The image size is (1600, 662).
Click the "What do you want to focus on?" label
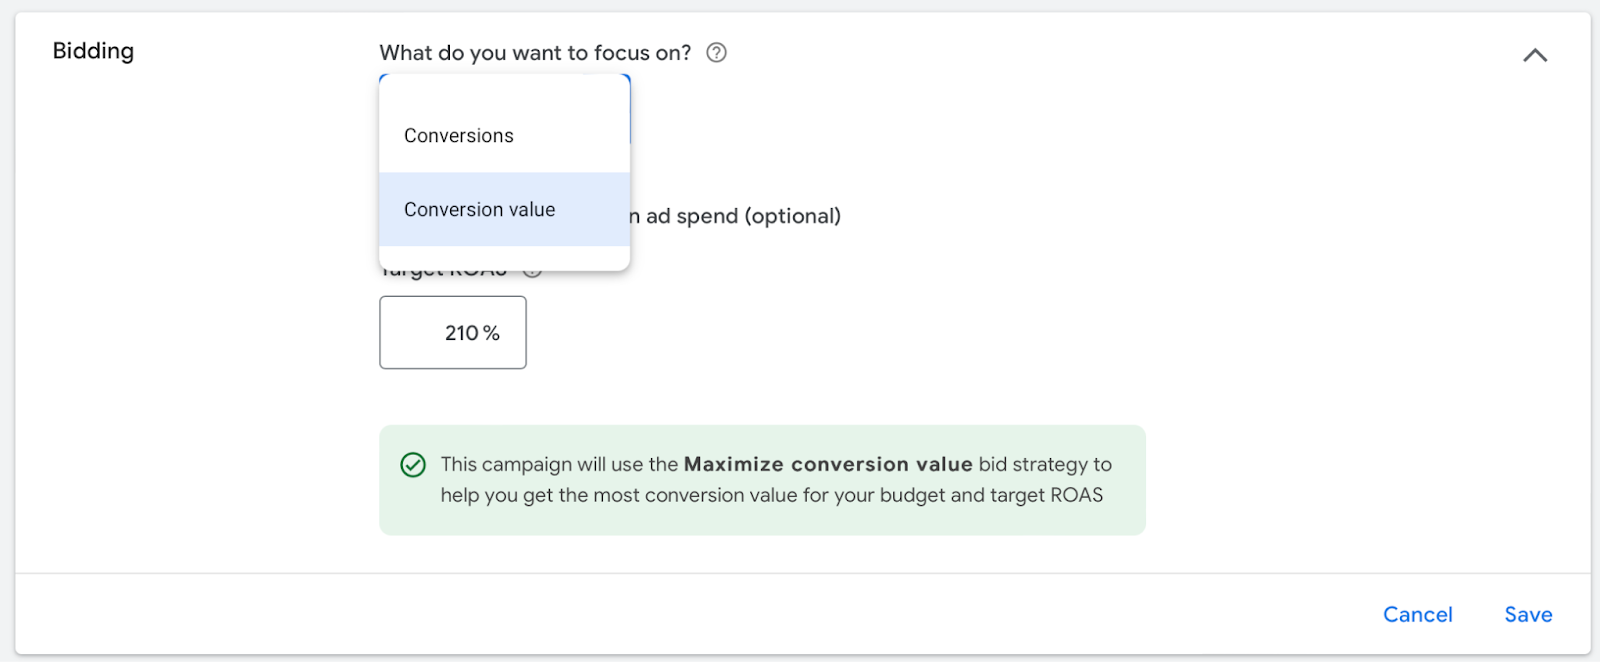point(535,53)
